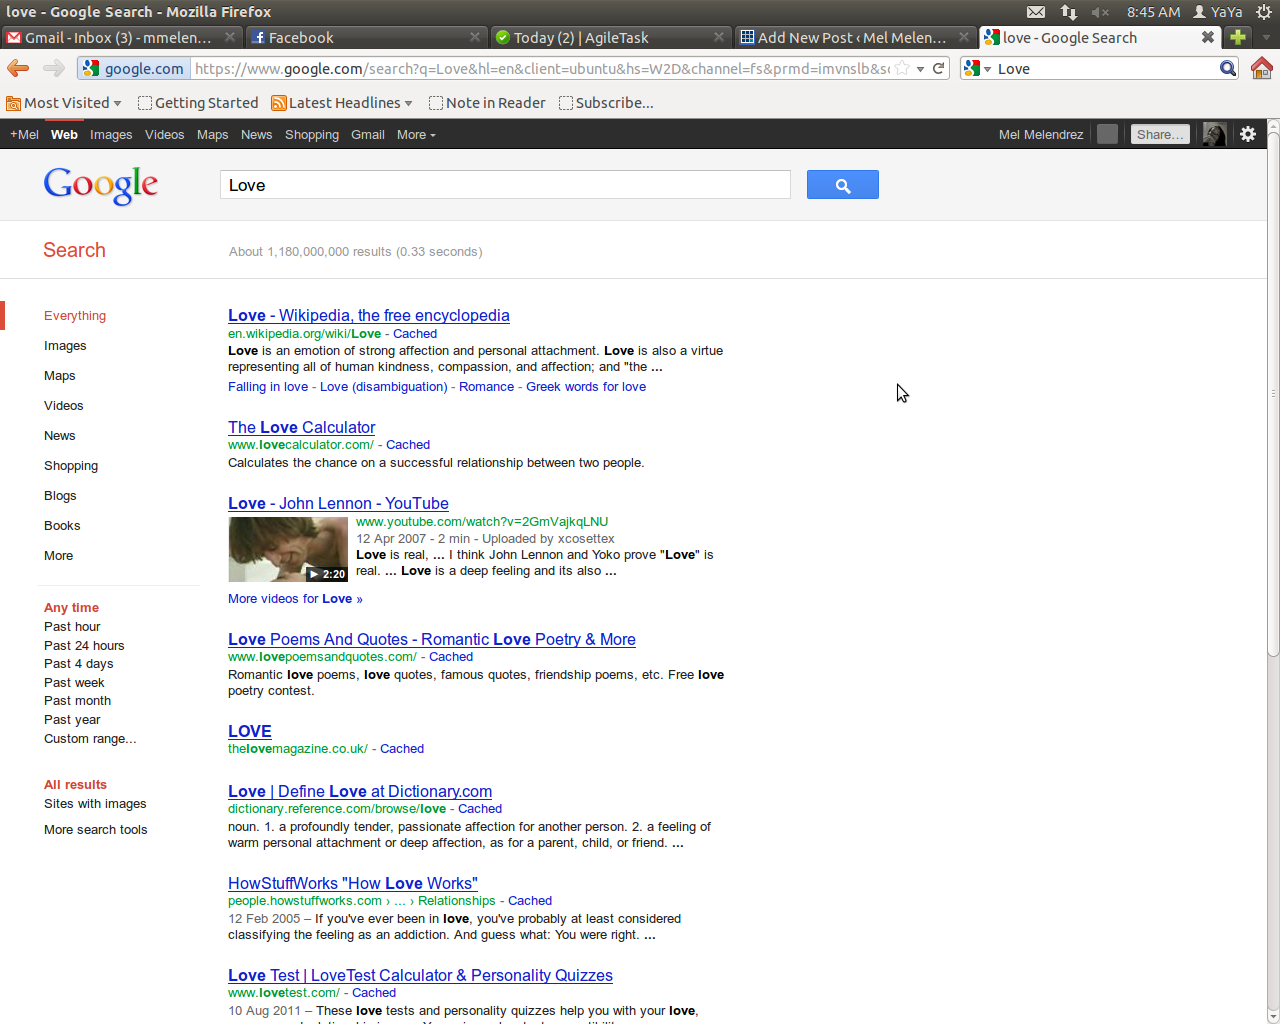This screenshot has height=1024, width=1280.
Task: Open Gmail in the Google top bar
Action: pos(367,134)
